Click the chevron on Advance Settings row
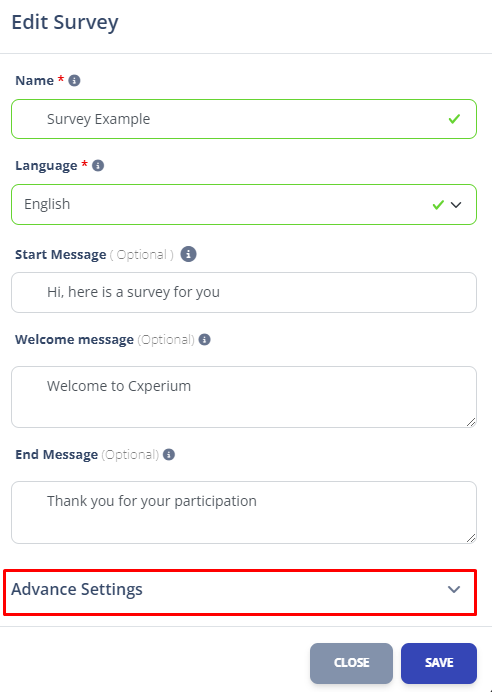Image resolution: width=492 pixels, height=692 pixels. click(x=454, y=589)
